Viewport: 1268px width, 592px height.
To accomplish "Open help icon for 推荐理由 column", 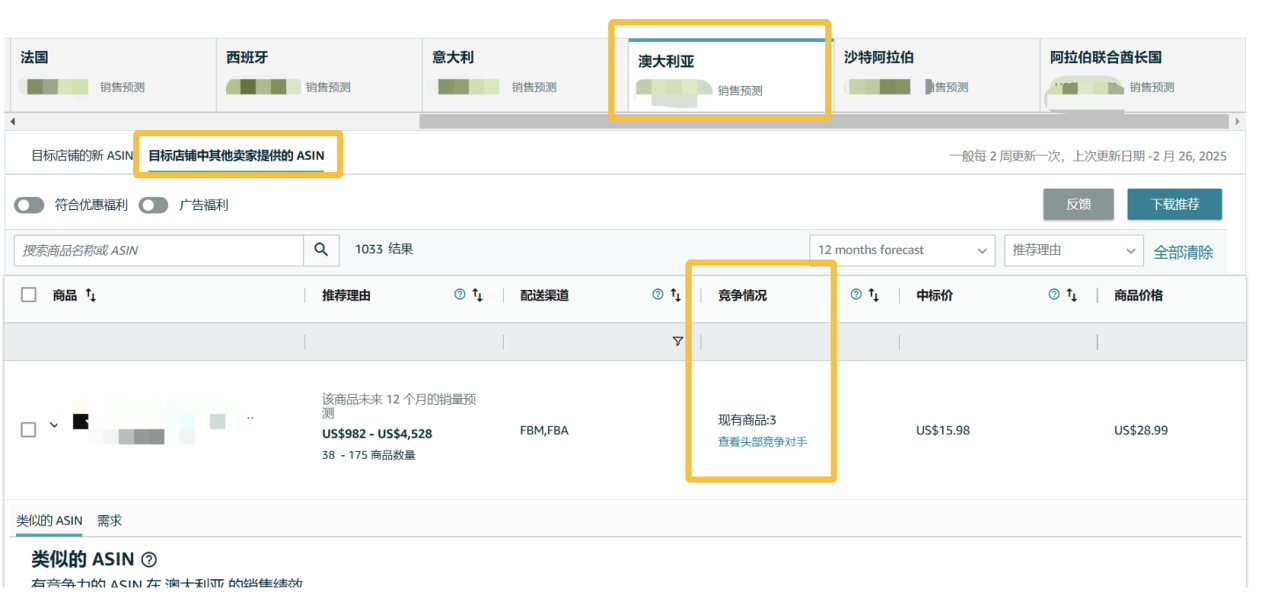I will tap(460, 295).
